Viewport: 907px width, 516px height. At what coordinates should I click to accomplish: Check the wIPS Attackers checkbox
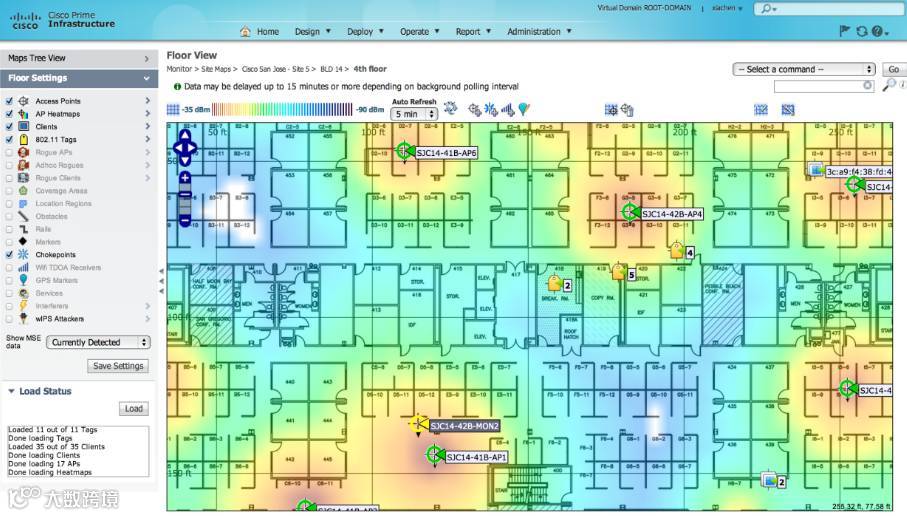pos(9,318)
